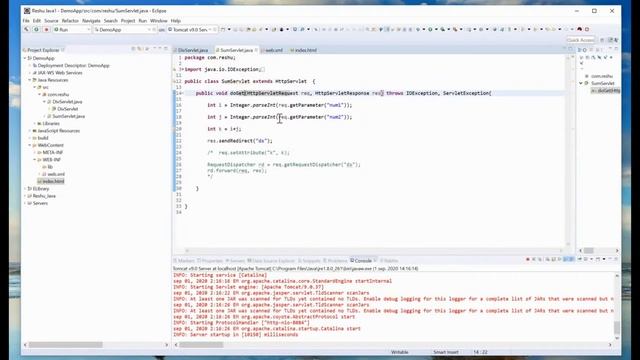Open the Run launch mode dropdown
Image resolution: width=640 pixels, height=360 pixels.
[x=88, y=30]
